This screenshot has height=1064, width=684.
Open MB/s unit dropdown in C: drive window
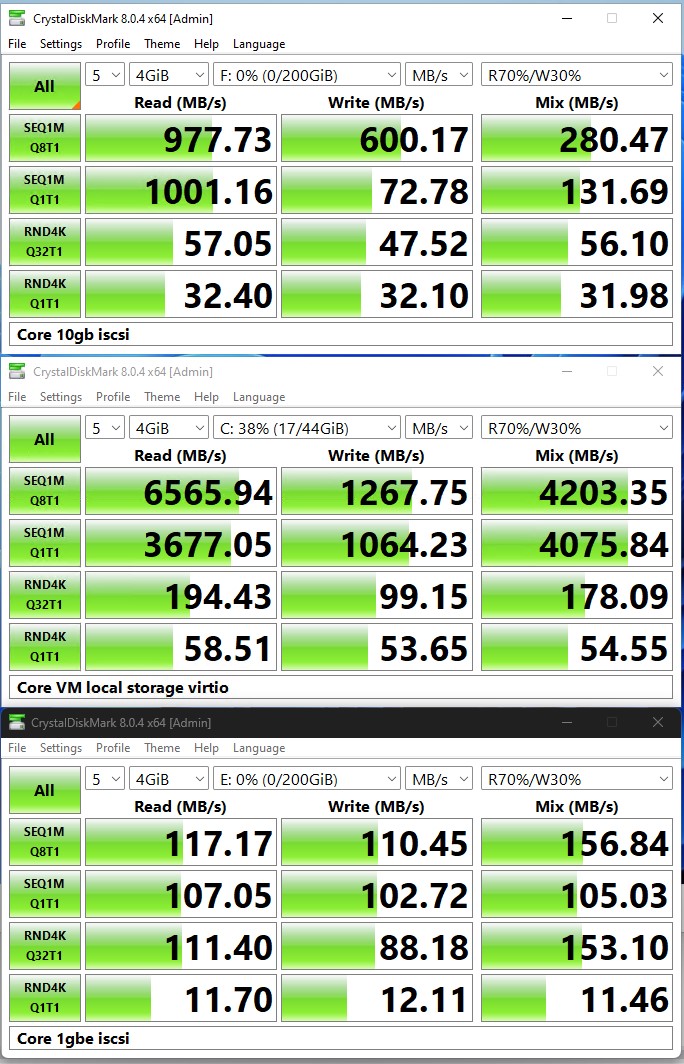click(x=438, y=428)
